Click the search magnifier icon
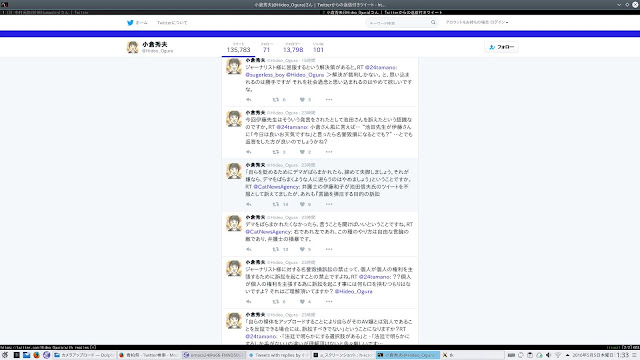 pos(433,22)
